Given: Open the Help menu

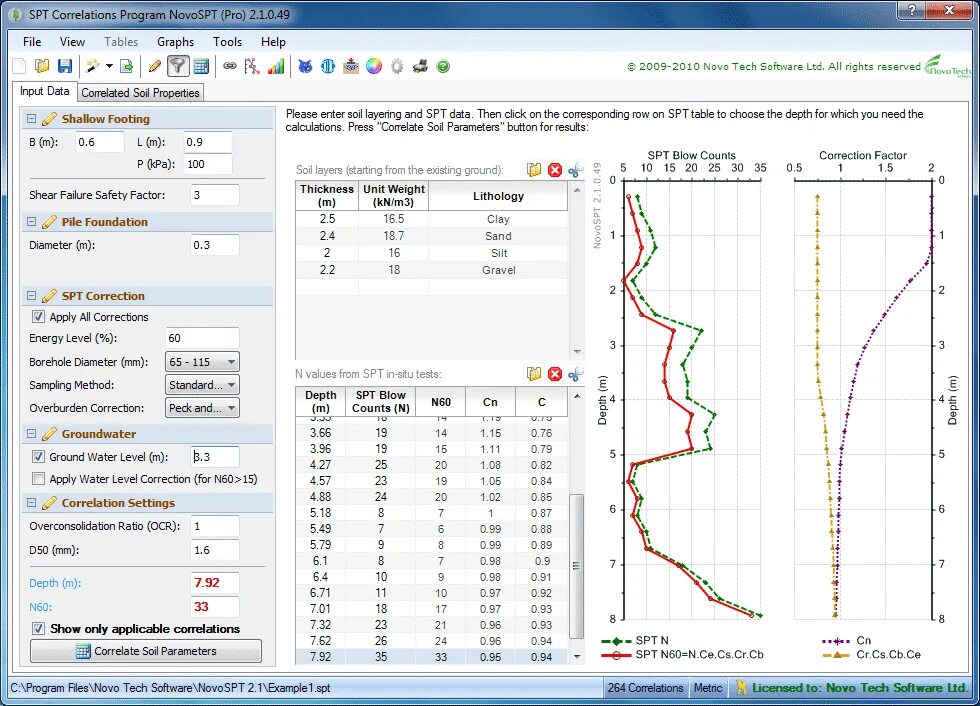Looking at the screenshot, I should (x=273, y=42).
